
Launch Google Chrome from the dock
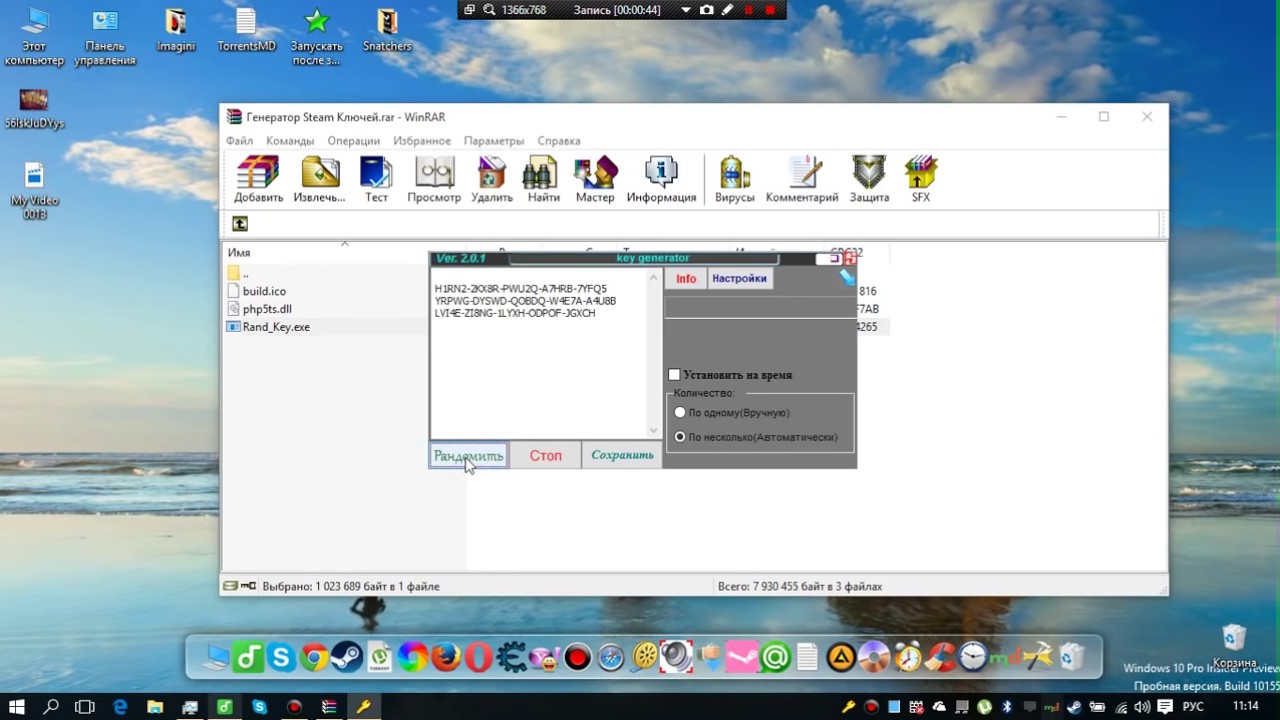(x=314, y=657)
